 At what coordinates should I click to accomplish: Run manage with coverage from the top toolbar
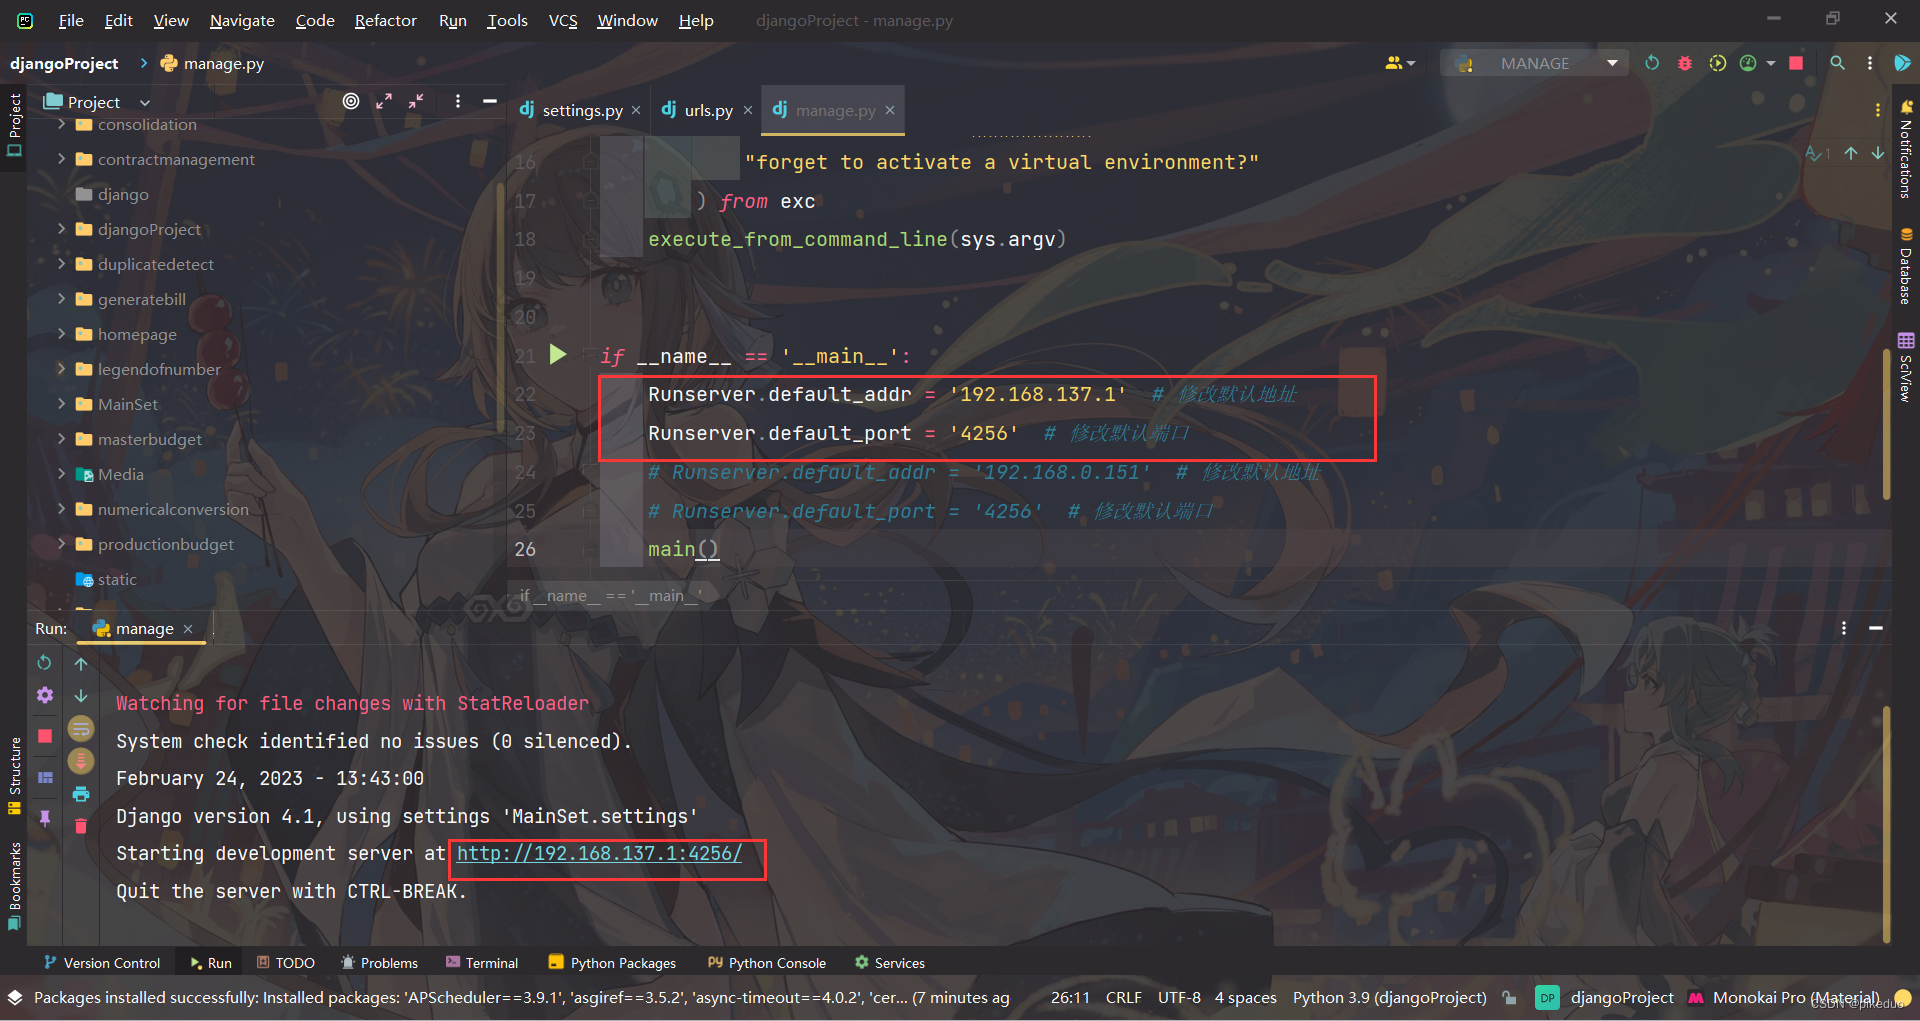pyautogui.click(x=1717, y=63)
